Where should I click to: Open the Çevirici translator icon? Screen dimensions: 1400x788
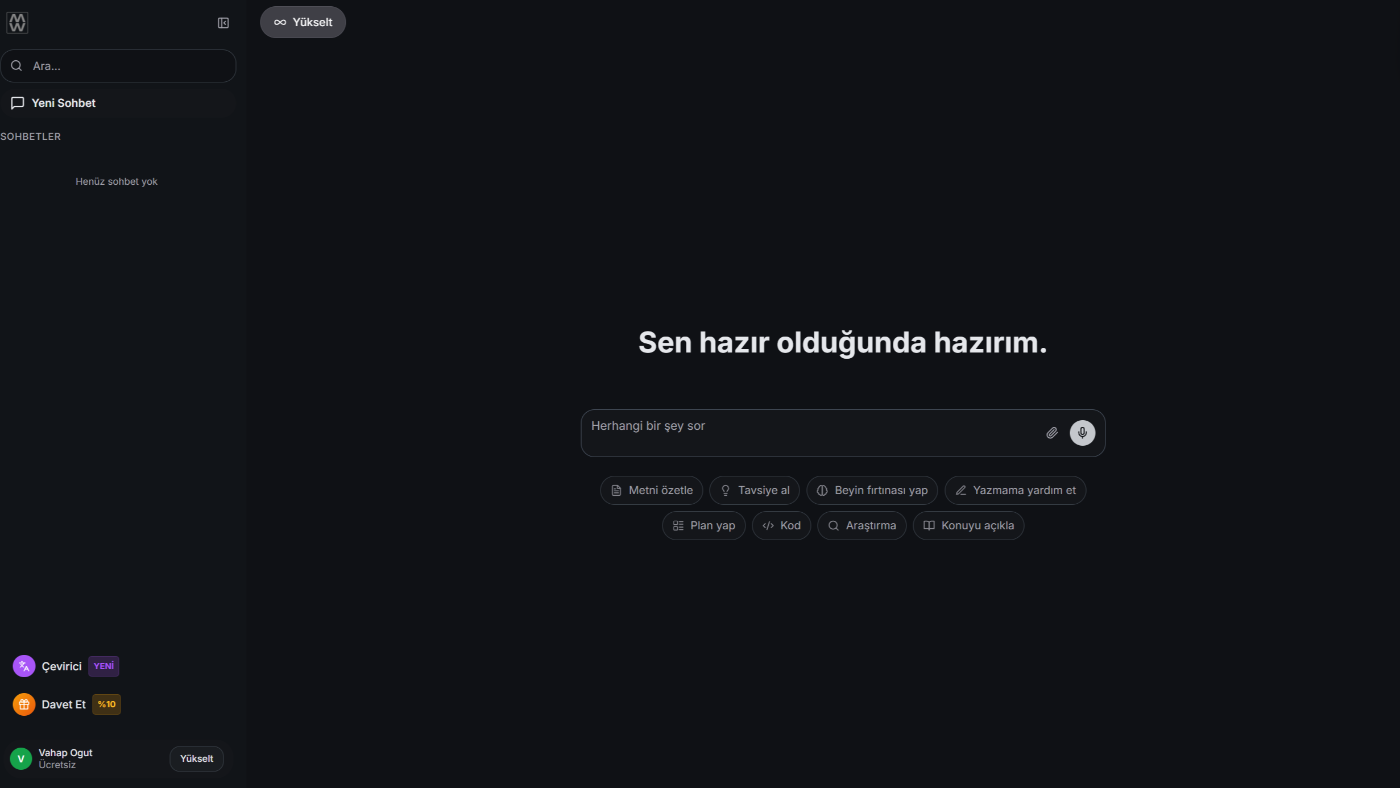click(24, 666)
